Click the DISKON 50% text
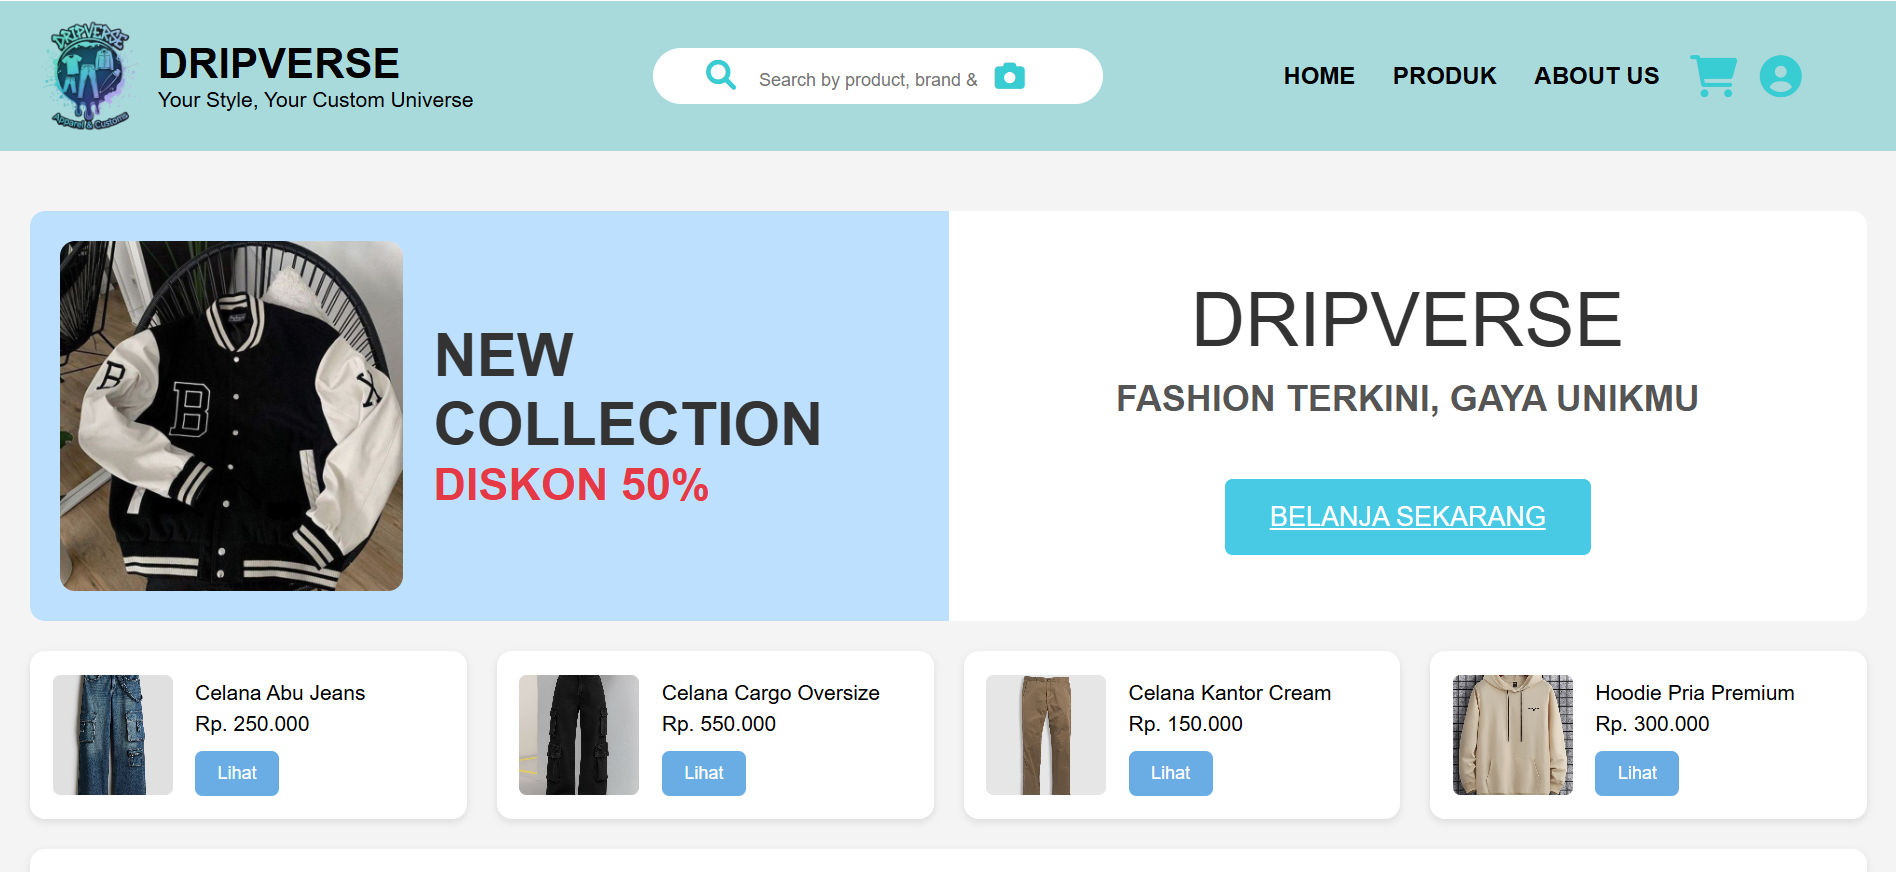The width and height of the screenshot is (1896, 872). (571, 485)
